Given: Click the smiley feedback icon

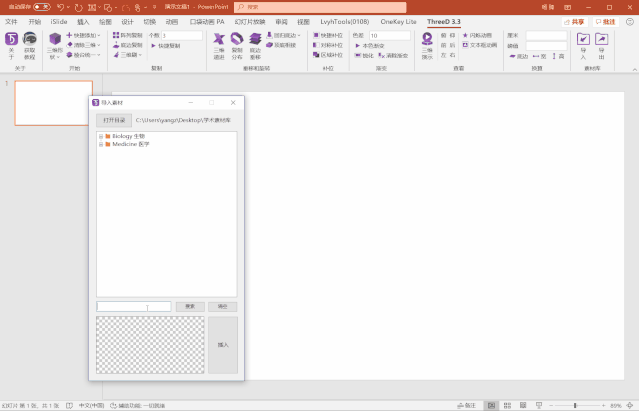Looking at the screenshot, I should pyautogui.click(x=630, y=22).
